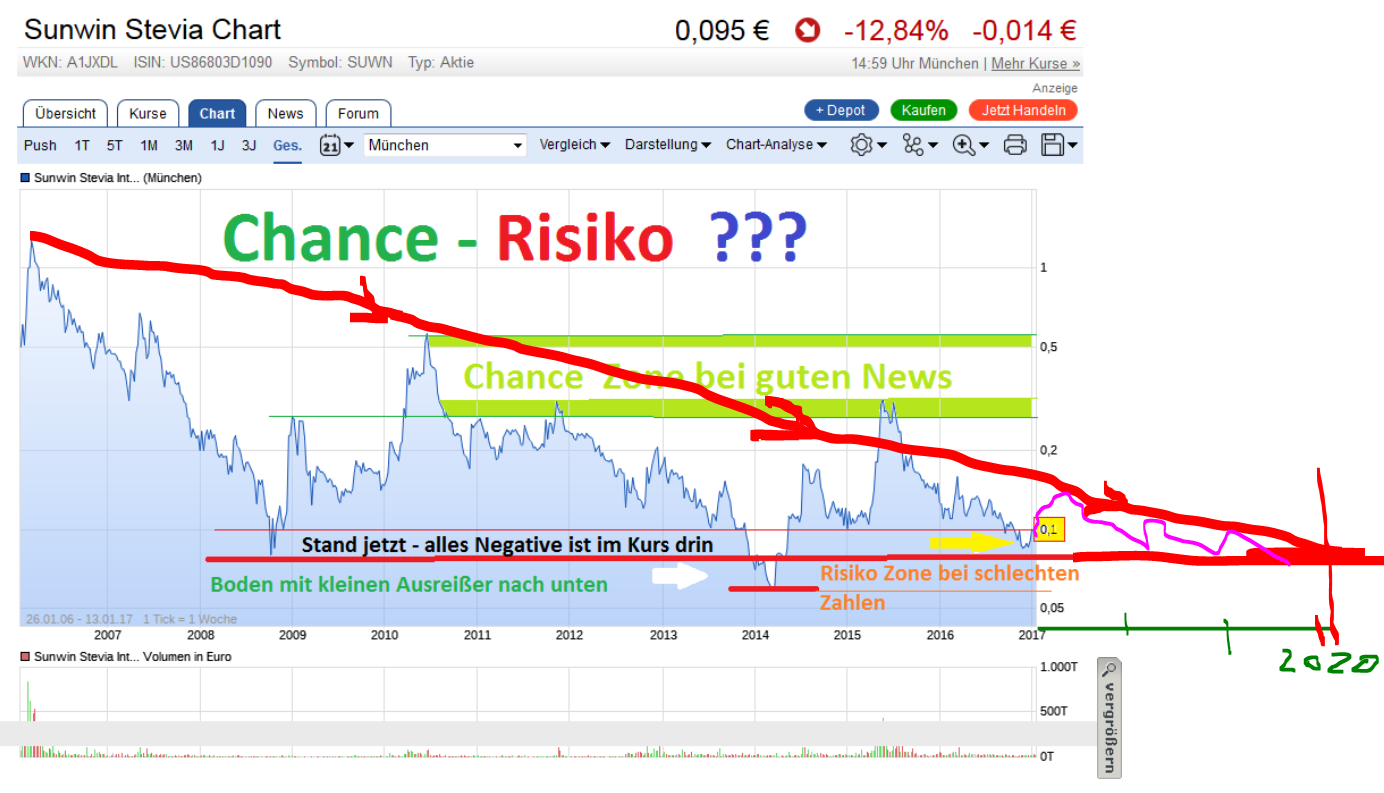Click the Symbol: SUWN text
The width and height of the screenshot is (1384, 793).
pyautogui.click(x=340, y=62)
